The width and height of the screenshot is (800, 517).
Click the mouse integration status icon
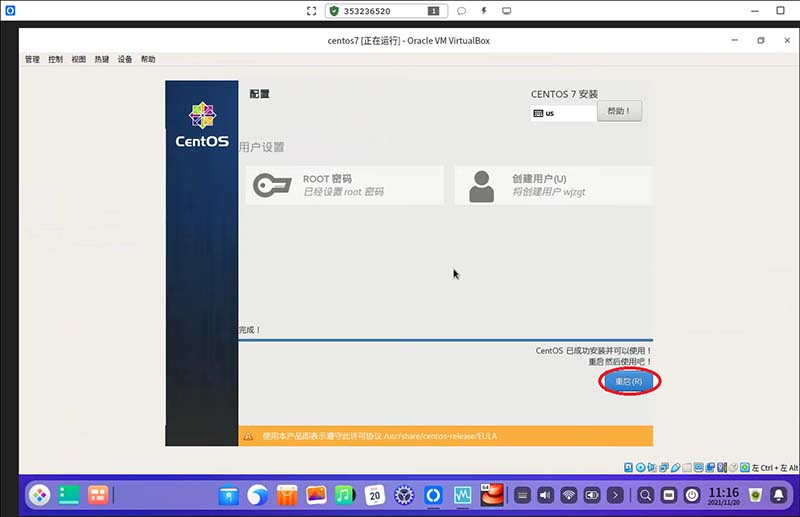click(733, 467)
